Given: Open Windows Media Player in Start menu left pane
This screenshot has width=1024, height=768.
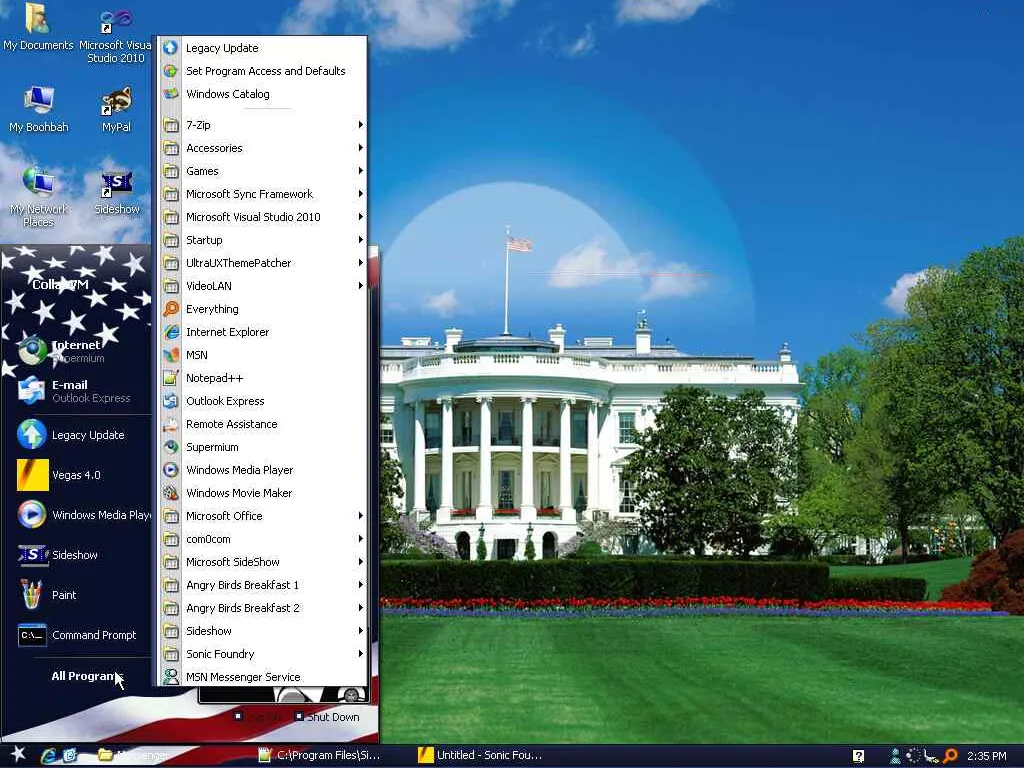Looking at the screenshot, I should [x=76, y=515].
